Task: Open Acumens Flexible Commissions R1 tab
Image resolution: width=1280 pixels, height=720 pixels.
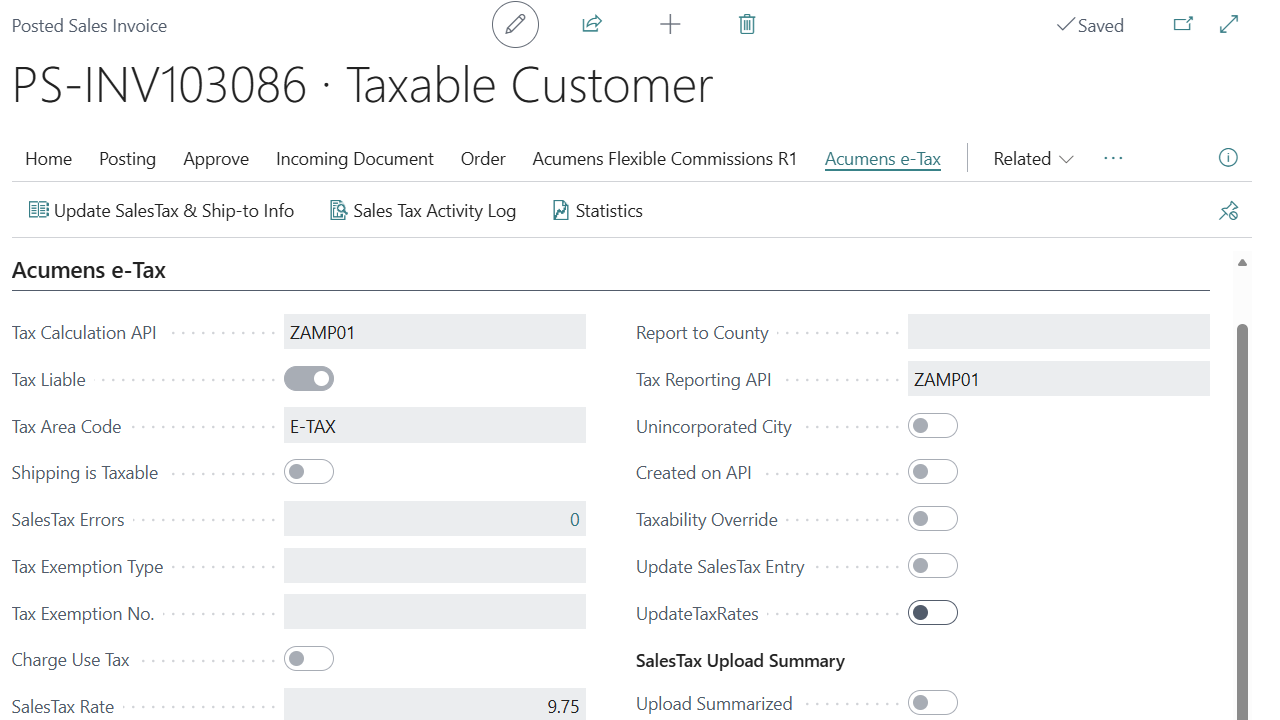Action: coord(665,159)
